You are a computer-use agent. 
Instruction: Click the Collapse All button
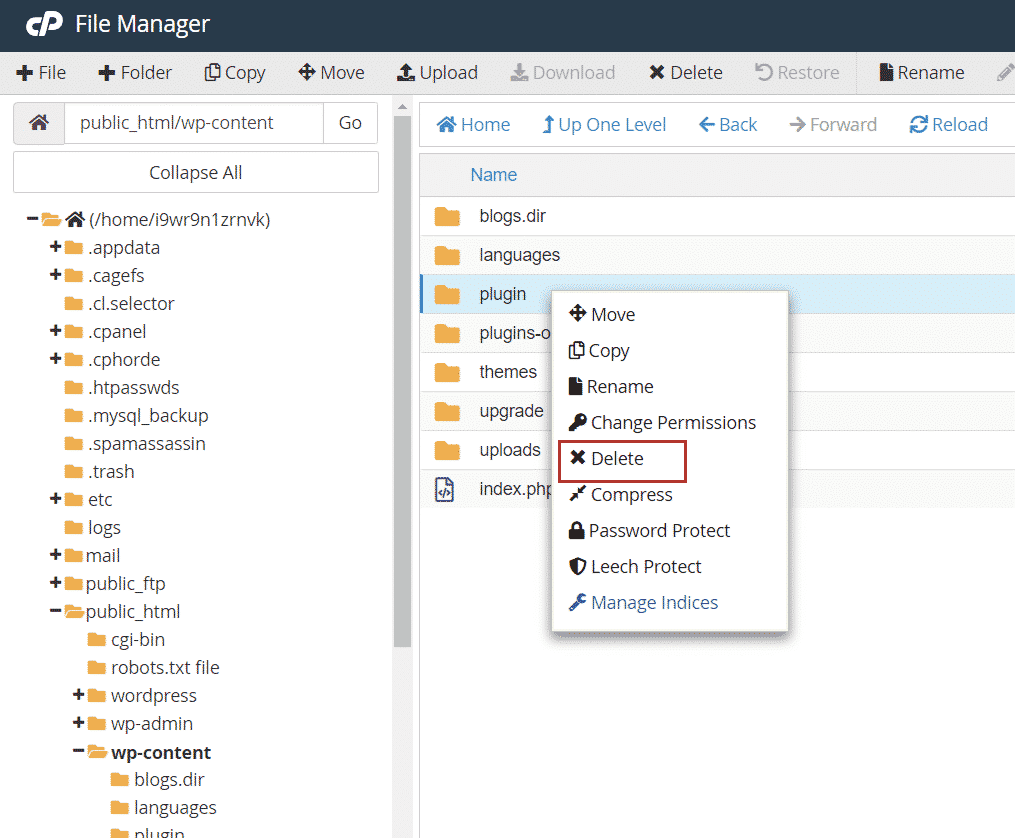pyautogui.click(x=195, y=172)
